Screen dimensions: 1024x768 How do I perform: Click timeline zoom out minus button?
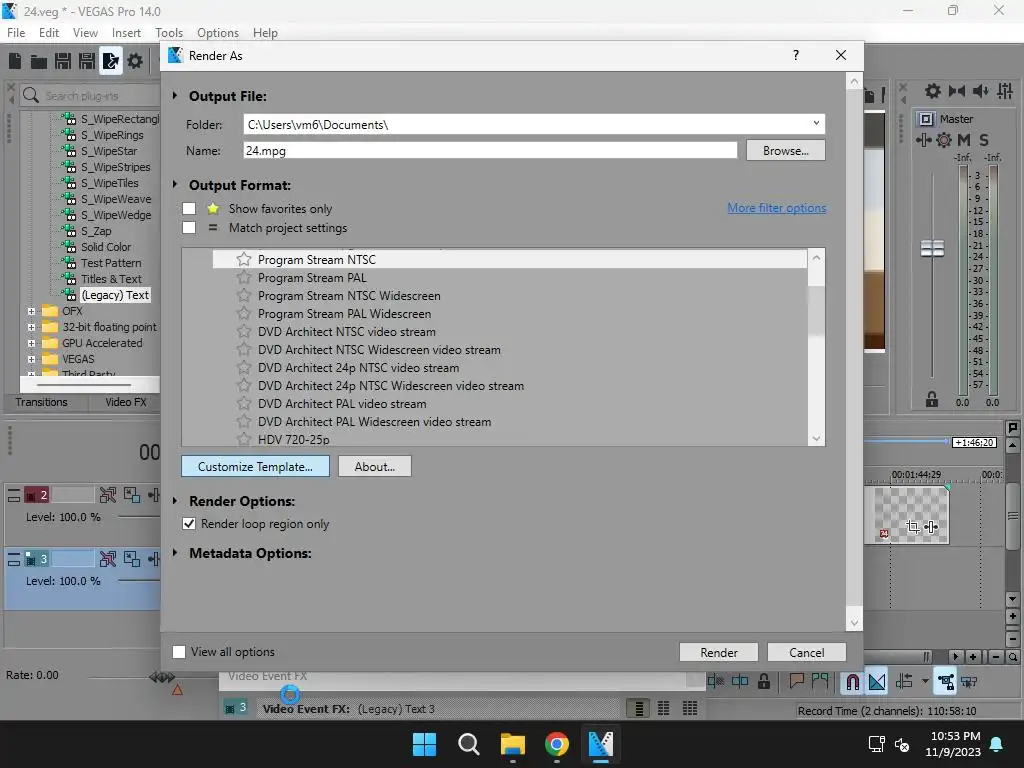pyautogui.click(x=995, y=657)
